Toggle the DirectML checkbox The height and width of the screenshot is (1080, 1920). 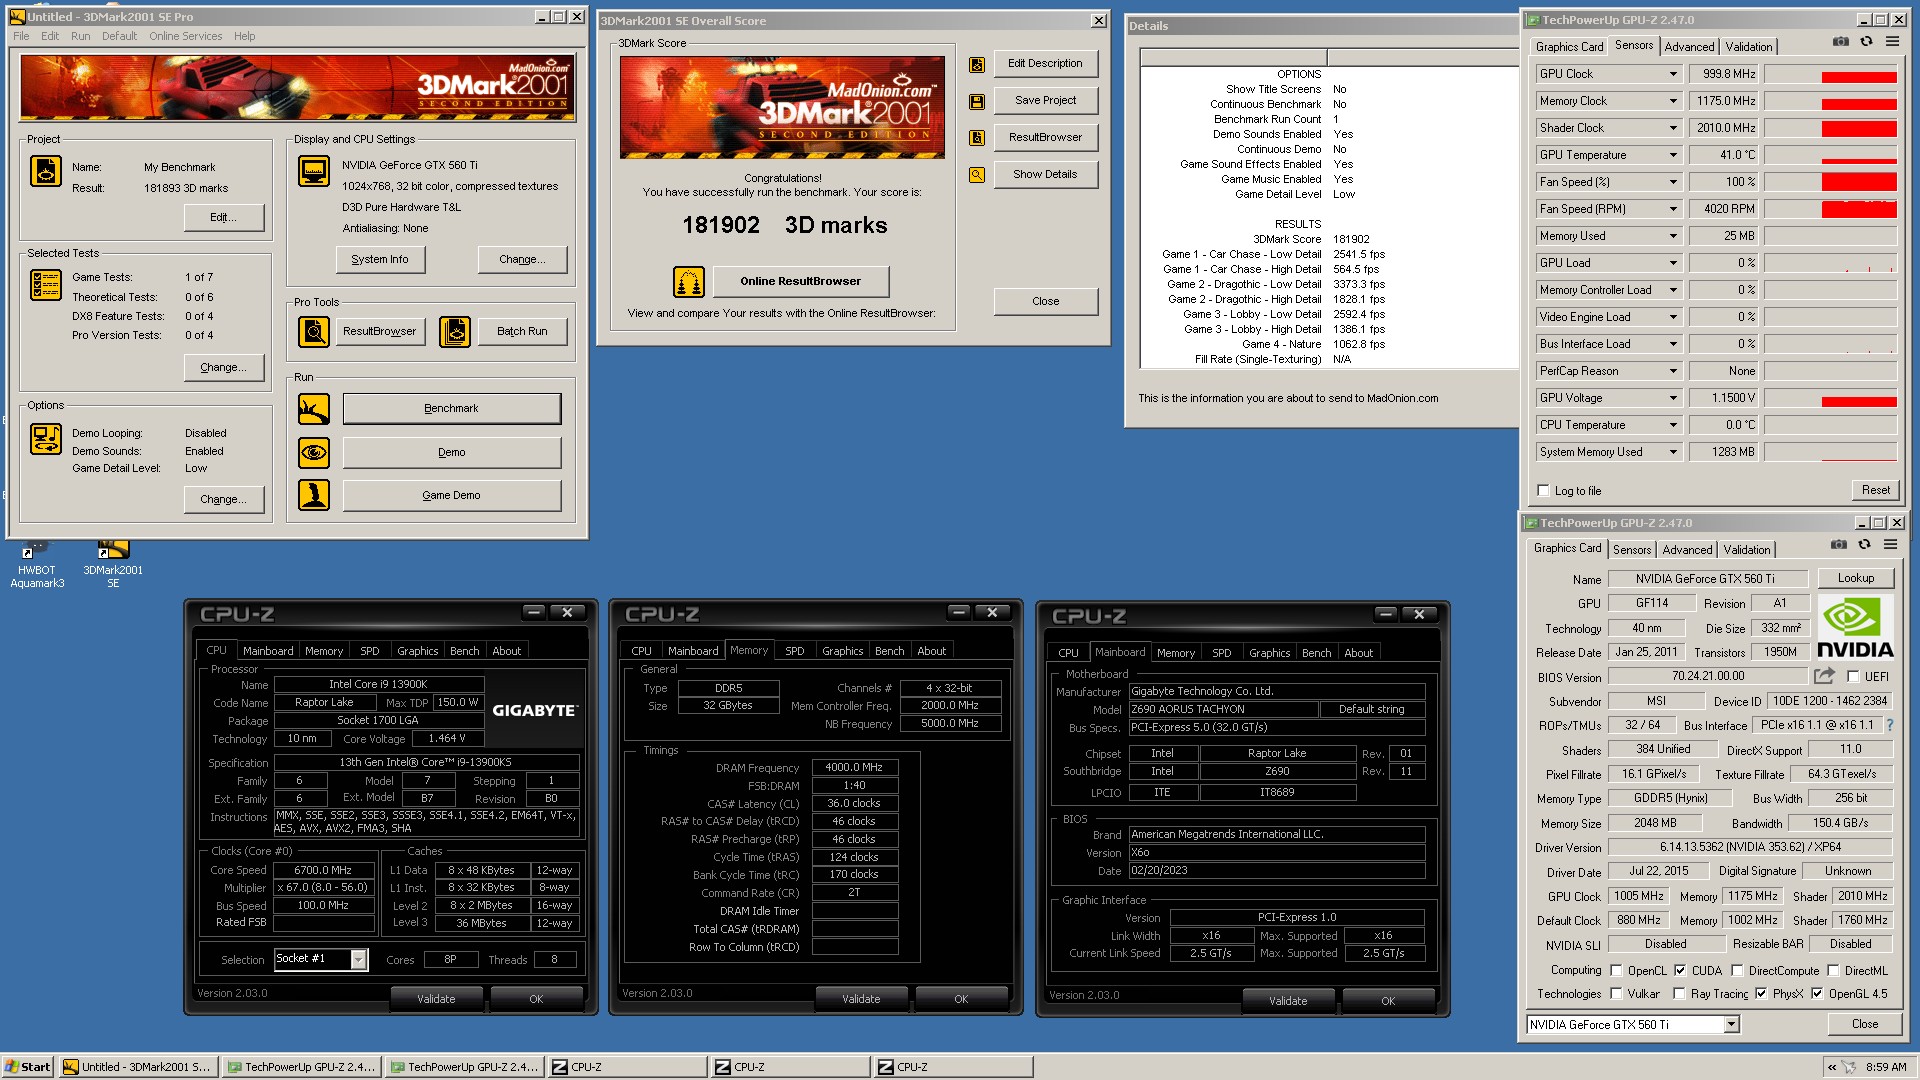click(1833, 970)
